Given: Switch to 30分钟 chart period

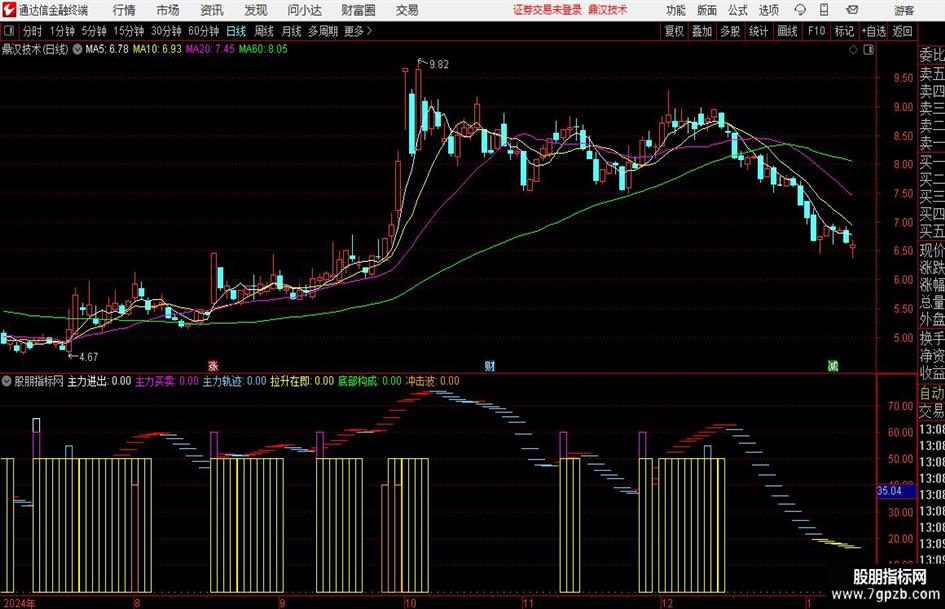Looking at the screenshot, I should [x=166, y=31].
